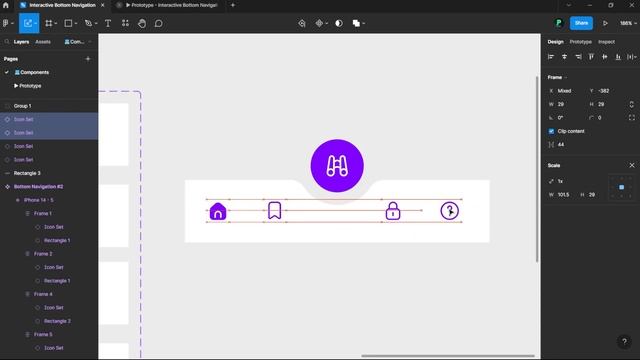Click the Y position field
The width and height of the screenshot is (640, 360).
pos(607,91)
